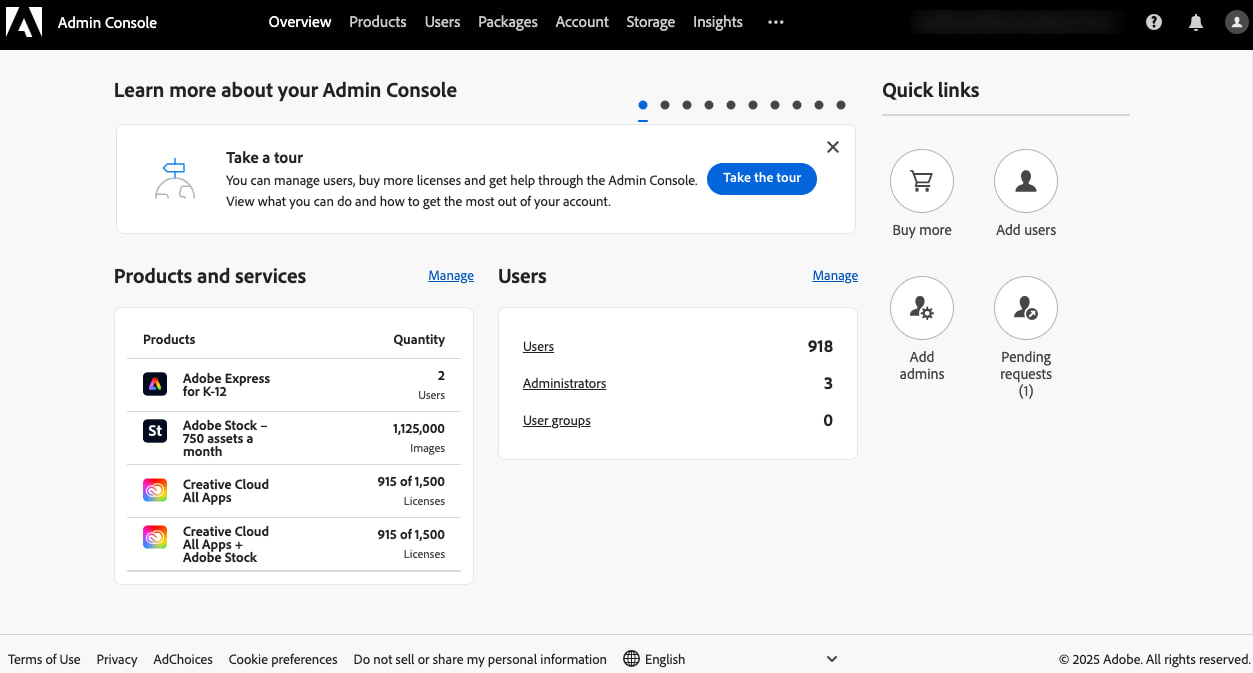The image size is (1253, 673).
Task: Select the second carousel dot
Action: (x=665, y=105)
